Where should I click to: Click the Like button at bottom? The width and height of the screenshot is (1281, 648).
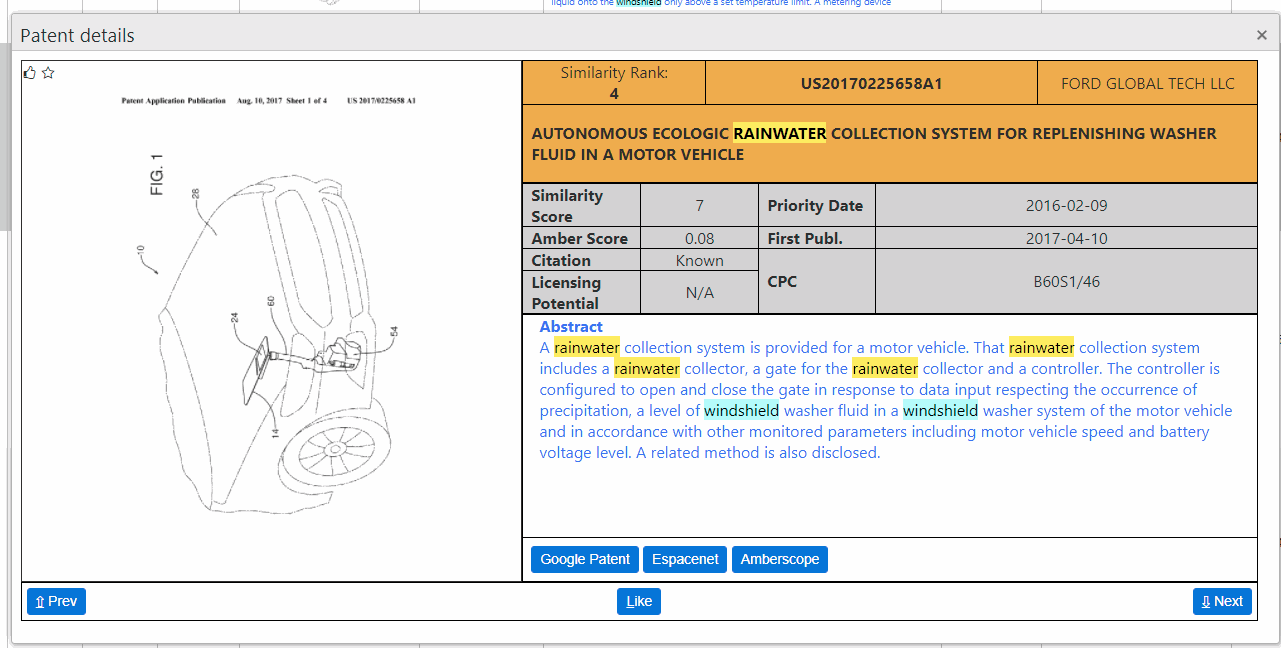point(639,601)
